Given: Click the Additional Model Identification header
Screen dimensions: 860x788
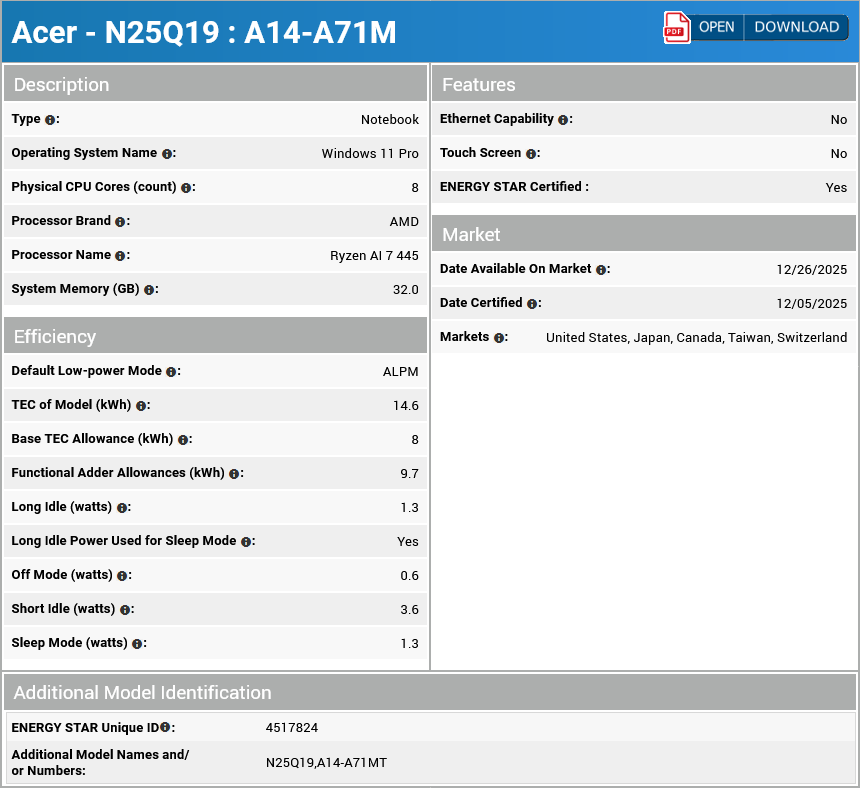Looking at the screenshot, I should (x=430, y=692).
